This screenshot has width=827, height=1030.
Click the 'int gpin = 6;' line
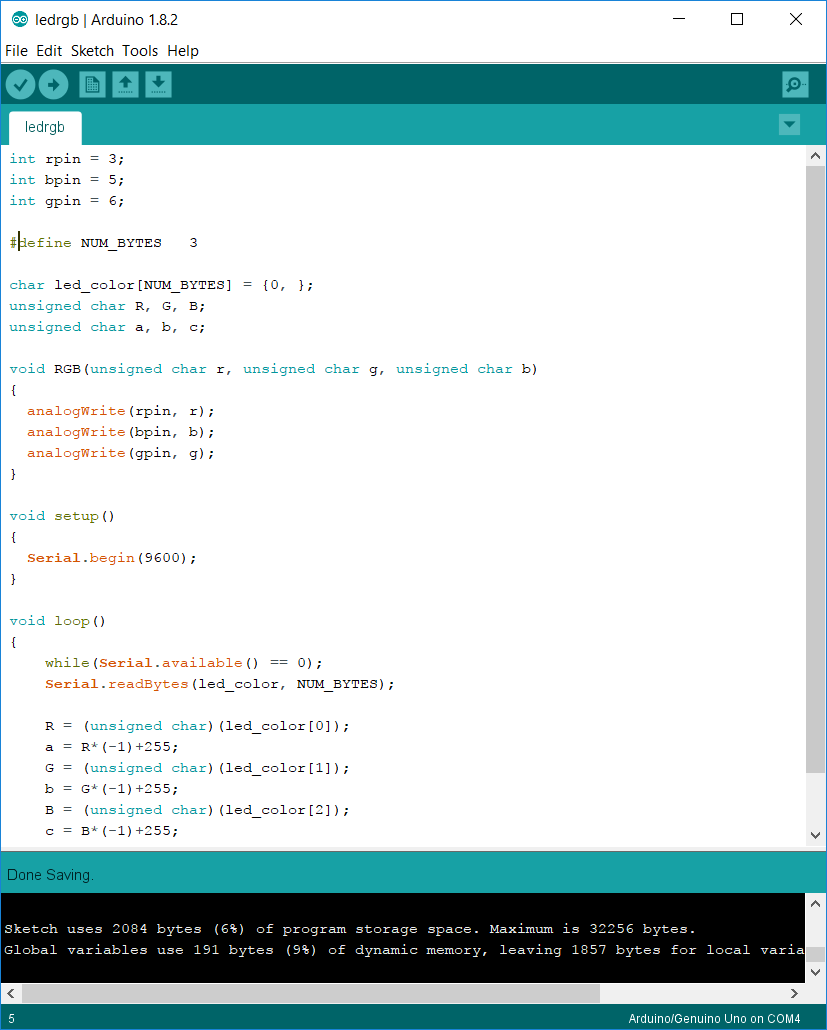(66, 201)
